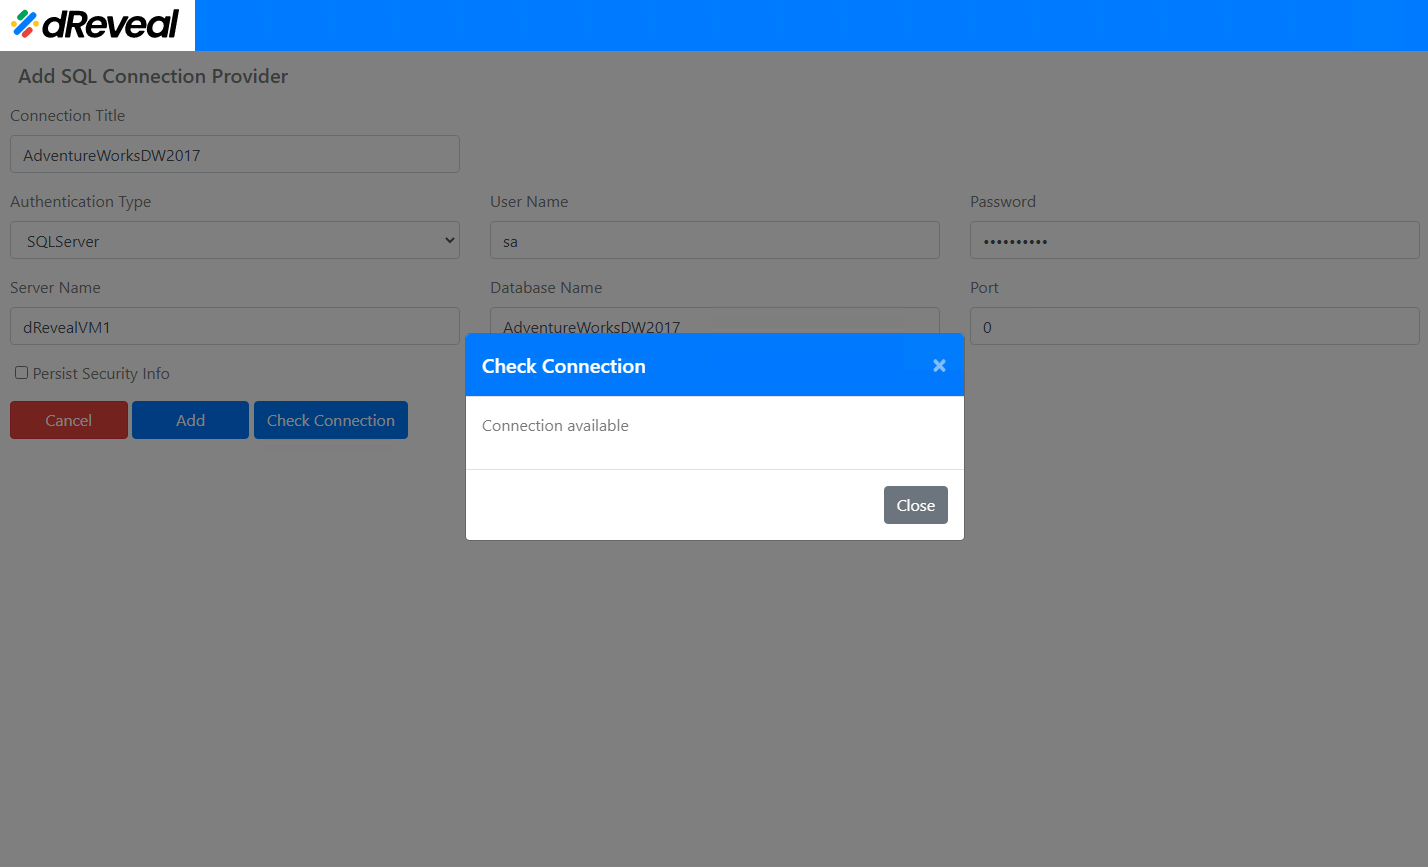Select SQLServer authentication option
Image resolution: width=1428 pixels, height=867 pixels.
point(234,240)
